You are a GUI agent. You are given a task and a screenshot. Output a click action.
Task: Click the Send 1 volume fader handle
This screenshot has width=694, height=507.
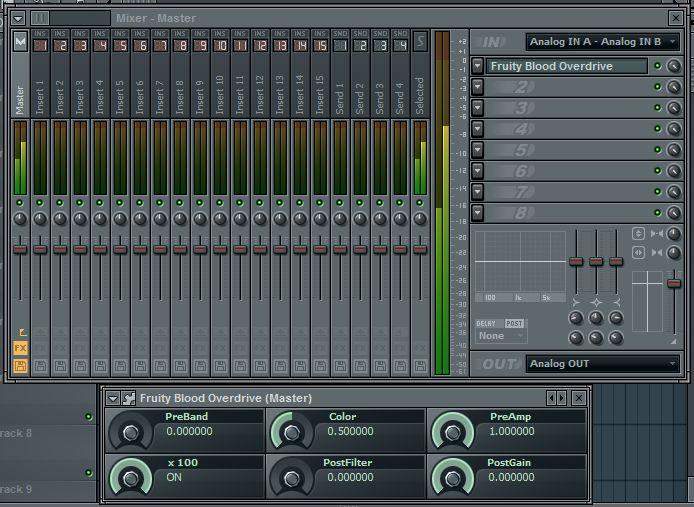coord(340,248)
